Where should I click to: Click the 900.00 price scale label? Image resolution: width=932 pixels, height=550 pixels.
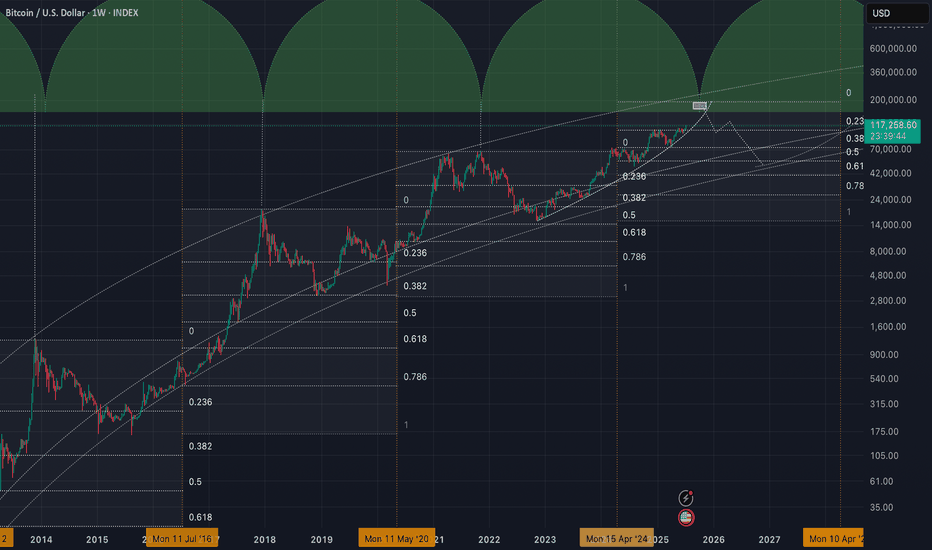click(884, 355)
